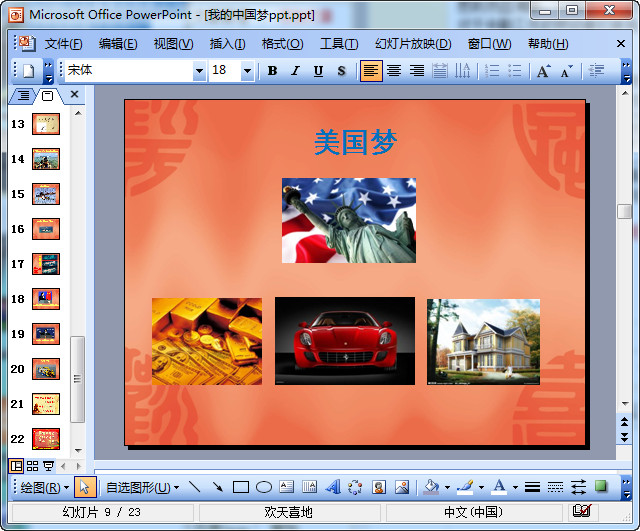Click the Distributed alignment icon
Screen dimensions: 640x531
[x=440, y=71]
